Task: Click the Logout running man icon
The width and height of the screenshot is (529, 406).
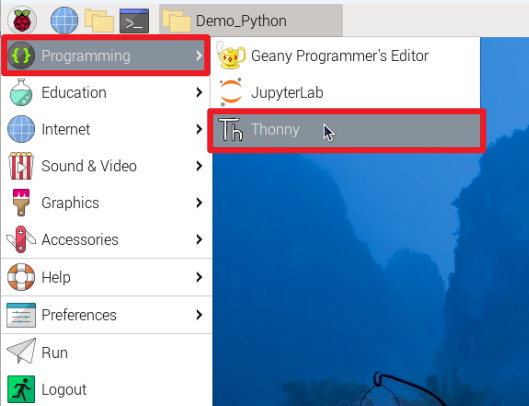Action: (21, 389)
